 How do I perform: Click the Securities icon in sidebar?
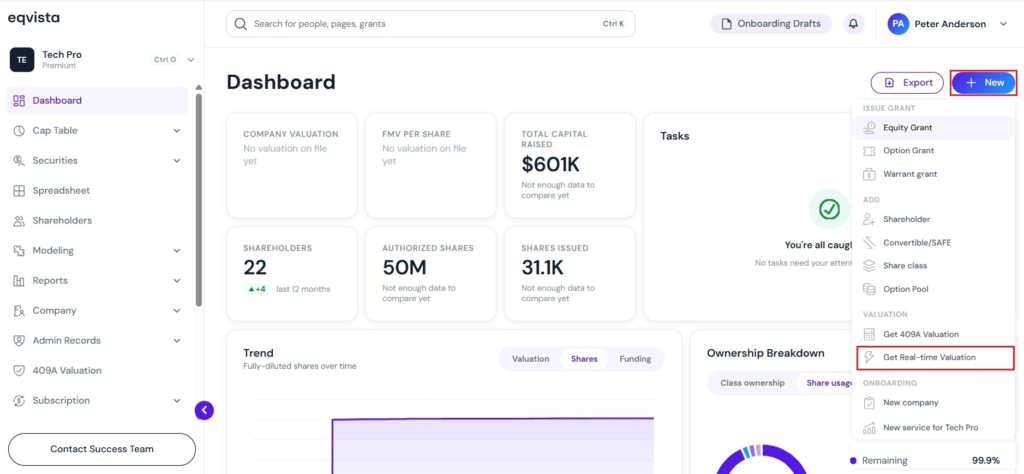pyautogui.click(x=19, y=161)
